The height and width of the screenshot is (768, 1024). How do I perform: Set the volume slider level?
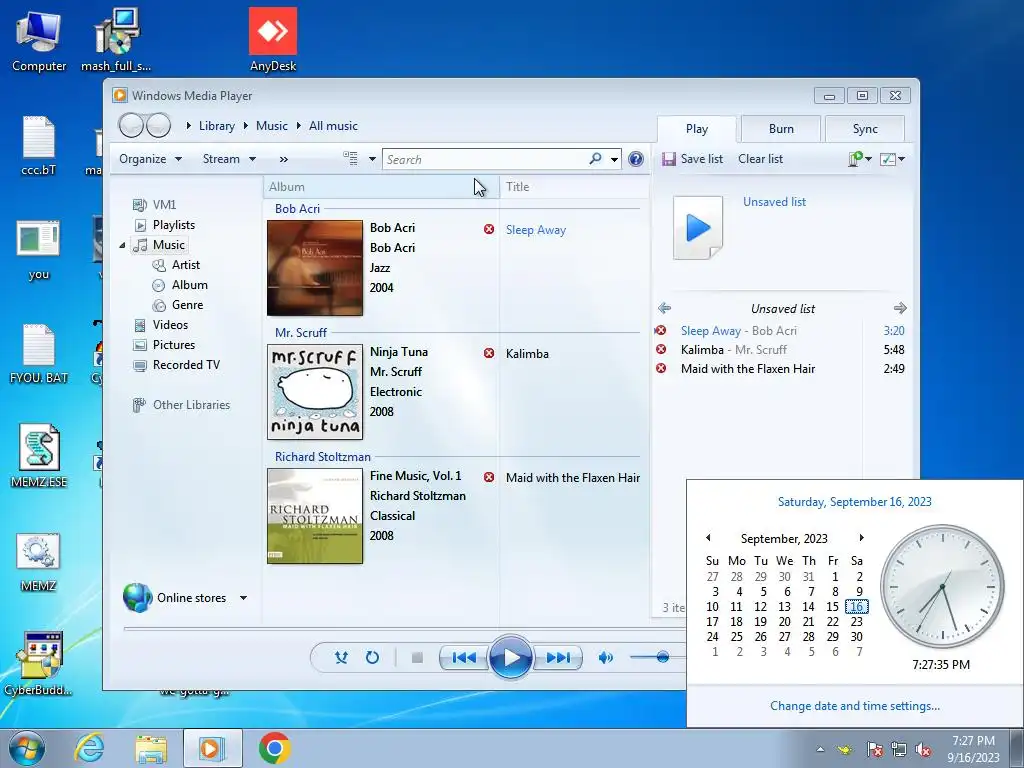point(662,657)
